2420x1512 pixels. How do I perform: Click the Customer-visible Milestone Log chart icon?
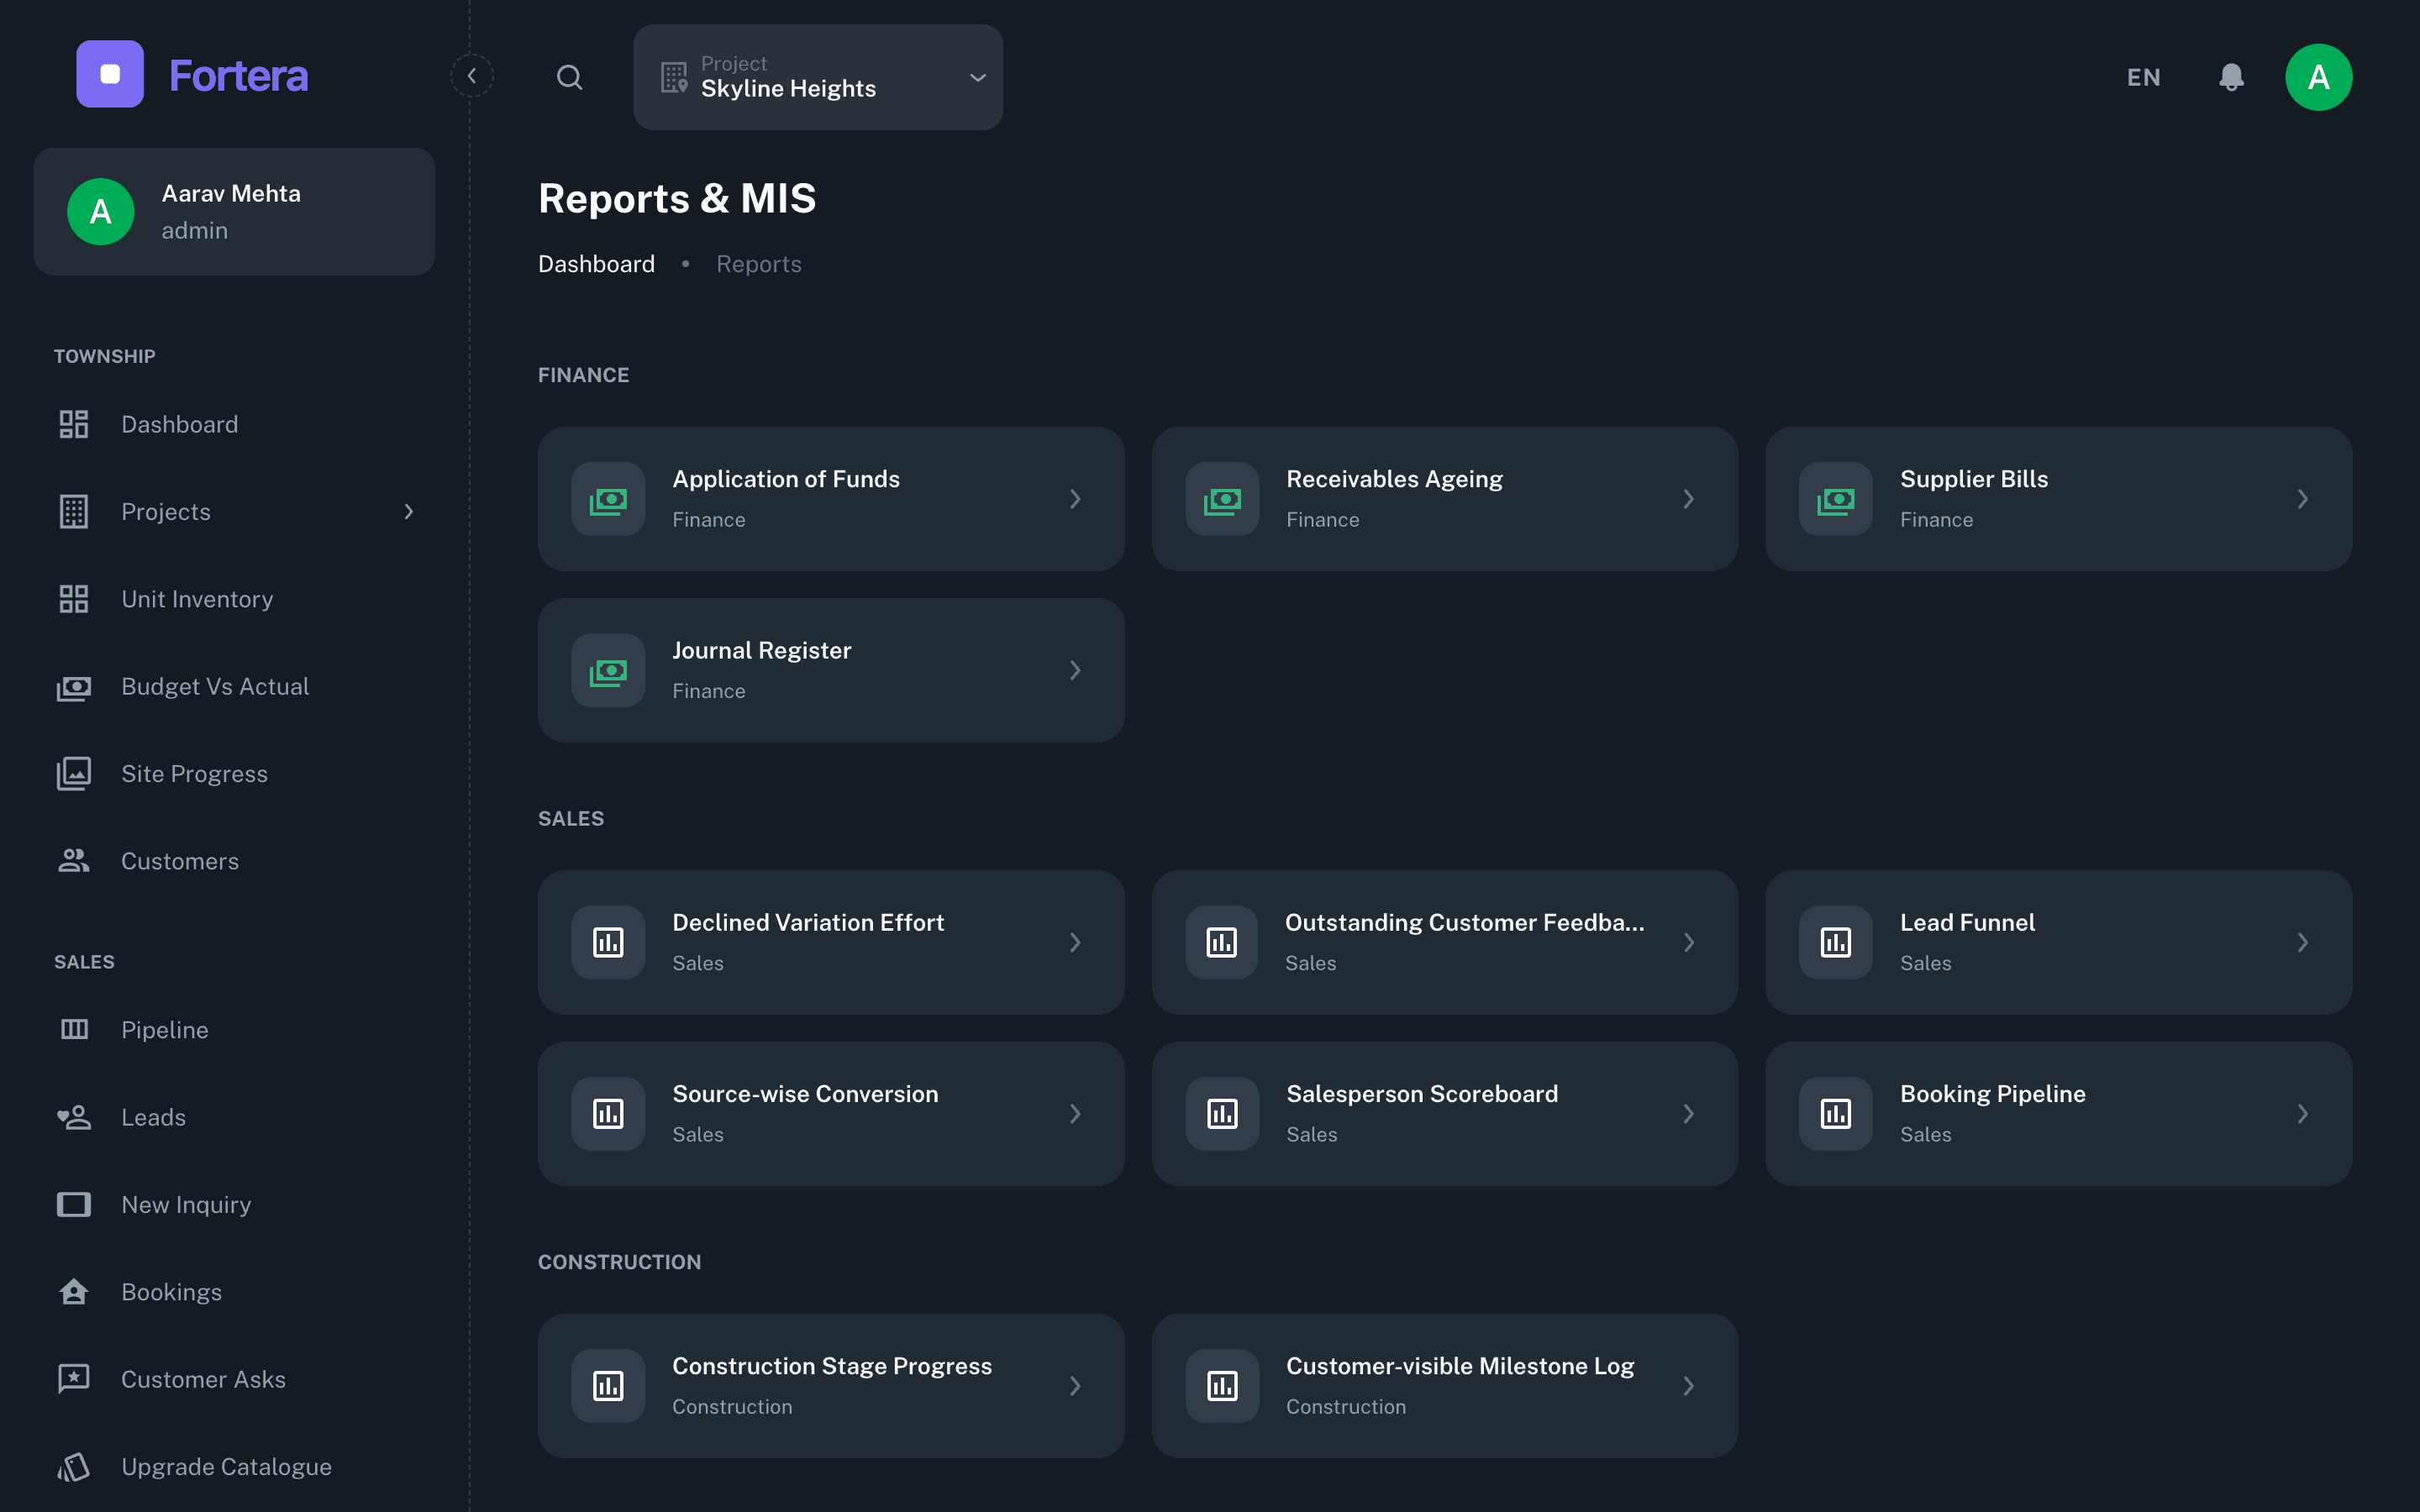pyautogui.click(x=1222, y=1385)
